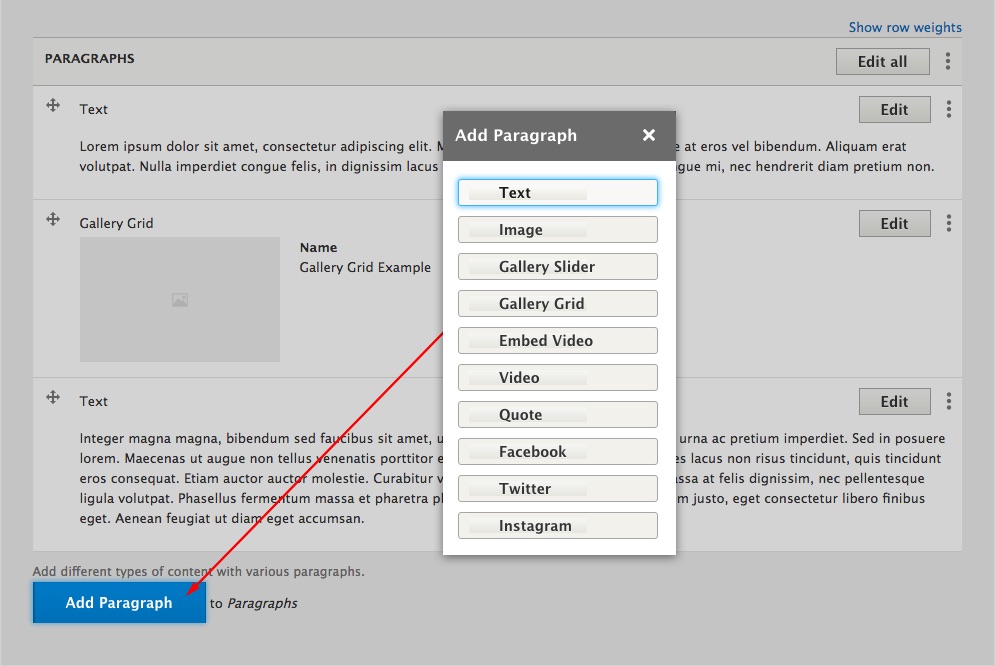This screenshot has width=995, height=666.
Task: Click Edit all button
Action: 882,62
